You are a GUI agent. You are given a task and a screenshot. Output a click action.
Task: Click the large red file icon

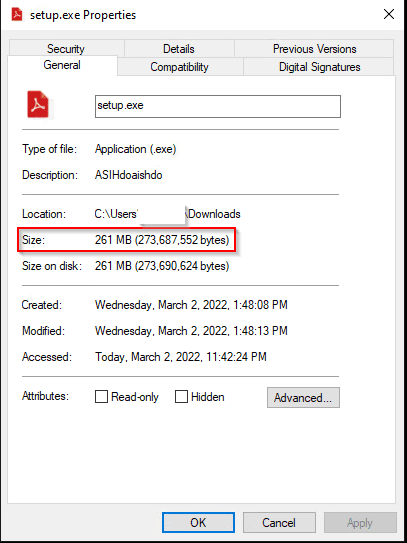38,104
